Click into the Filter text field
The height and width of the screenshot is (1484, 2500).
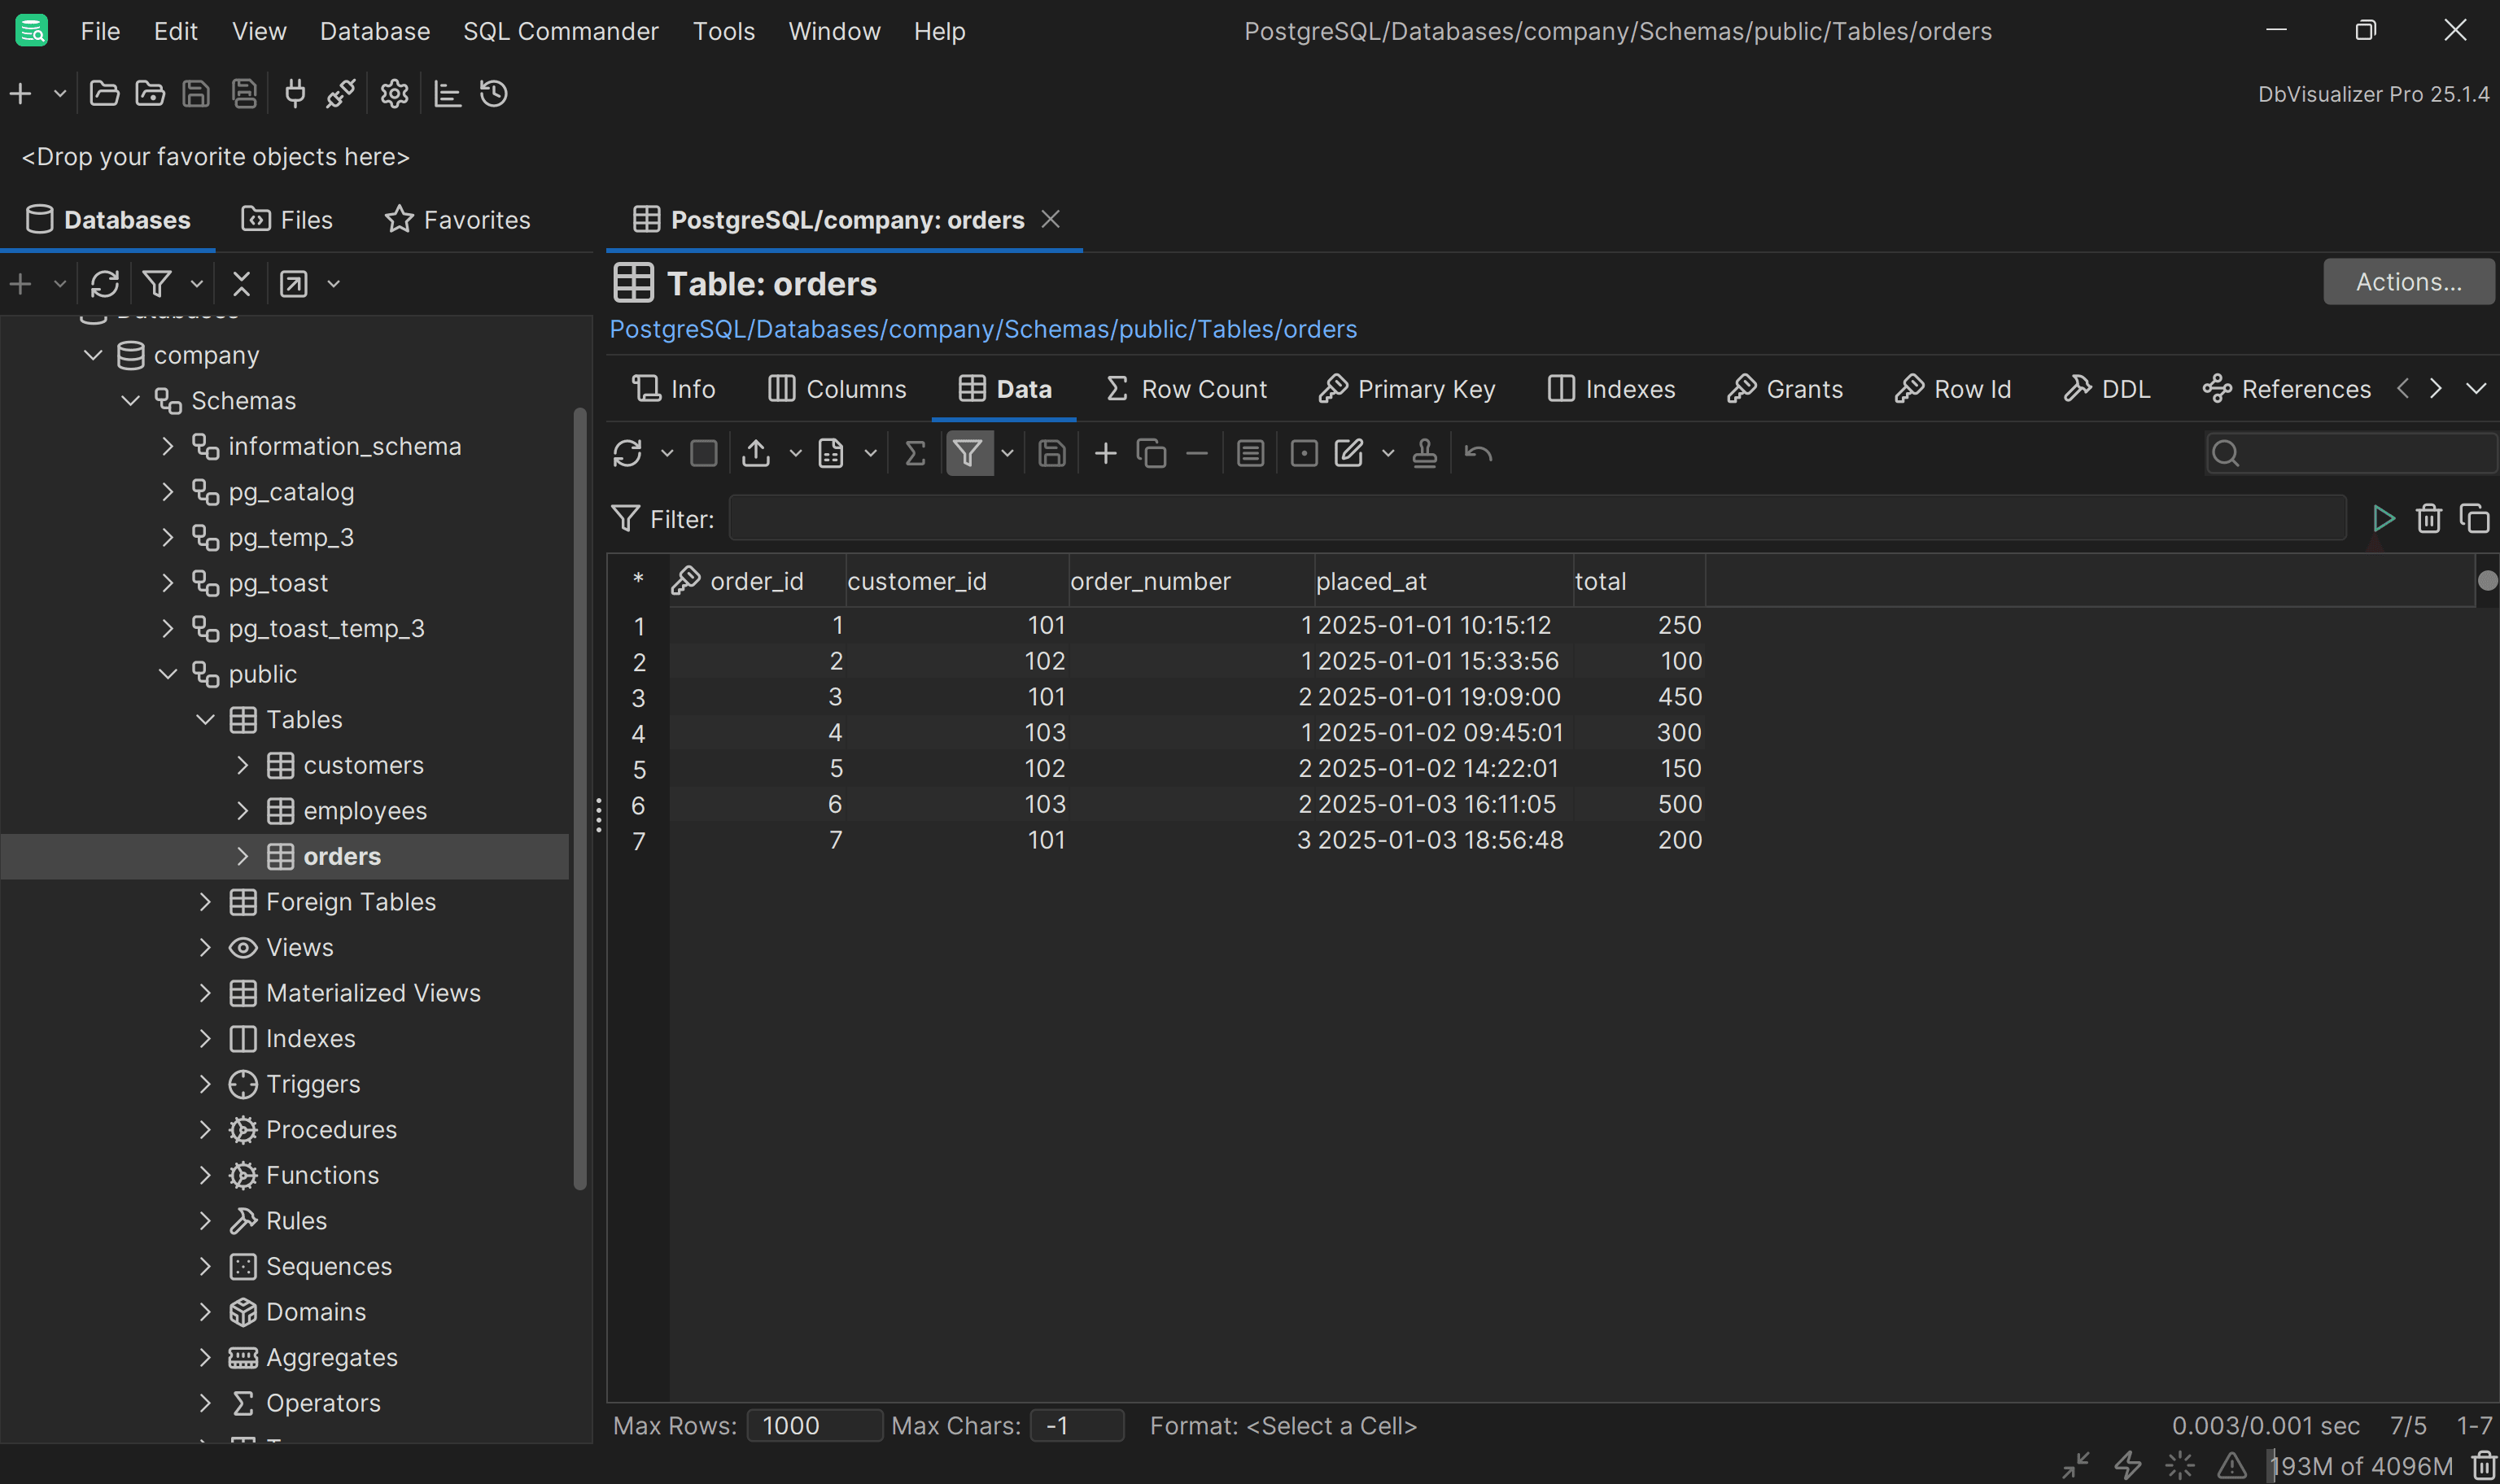point(1536,519)
